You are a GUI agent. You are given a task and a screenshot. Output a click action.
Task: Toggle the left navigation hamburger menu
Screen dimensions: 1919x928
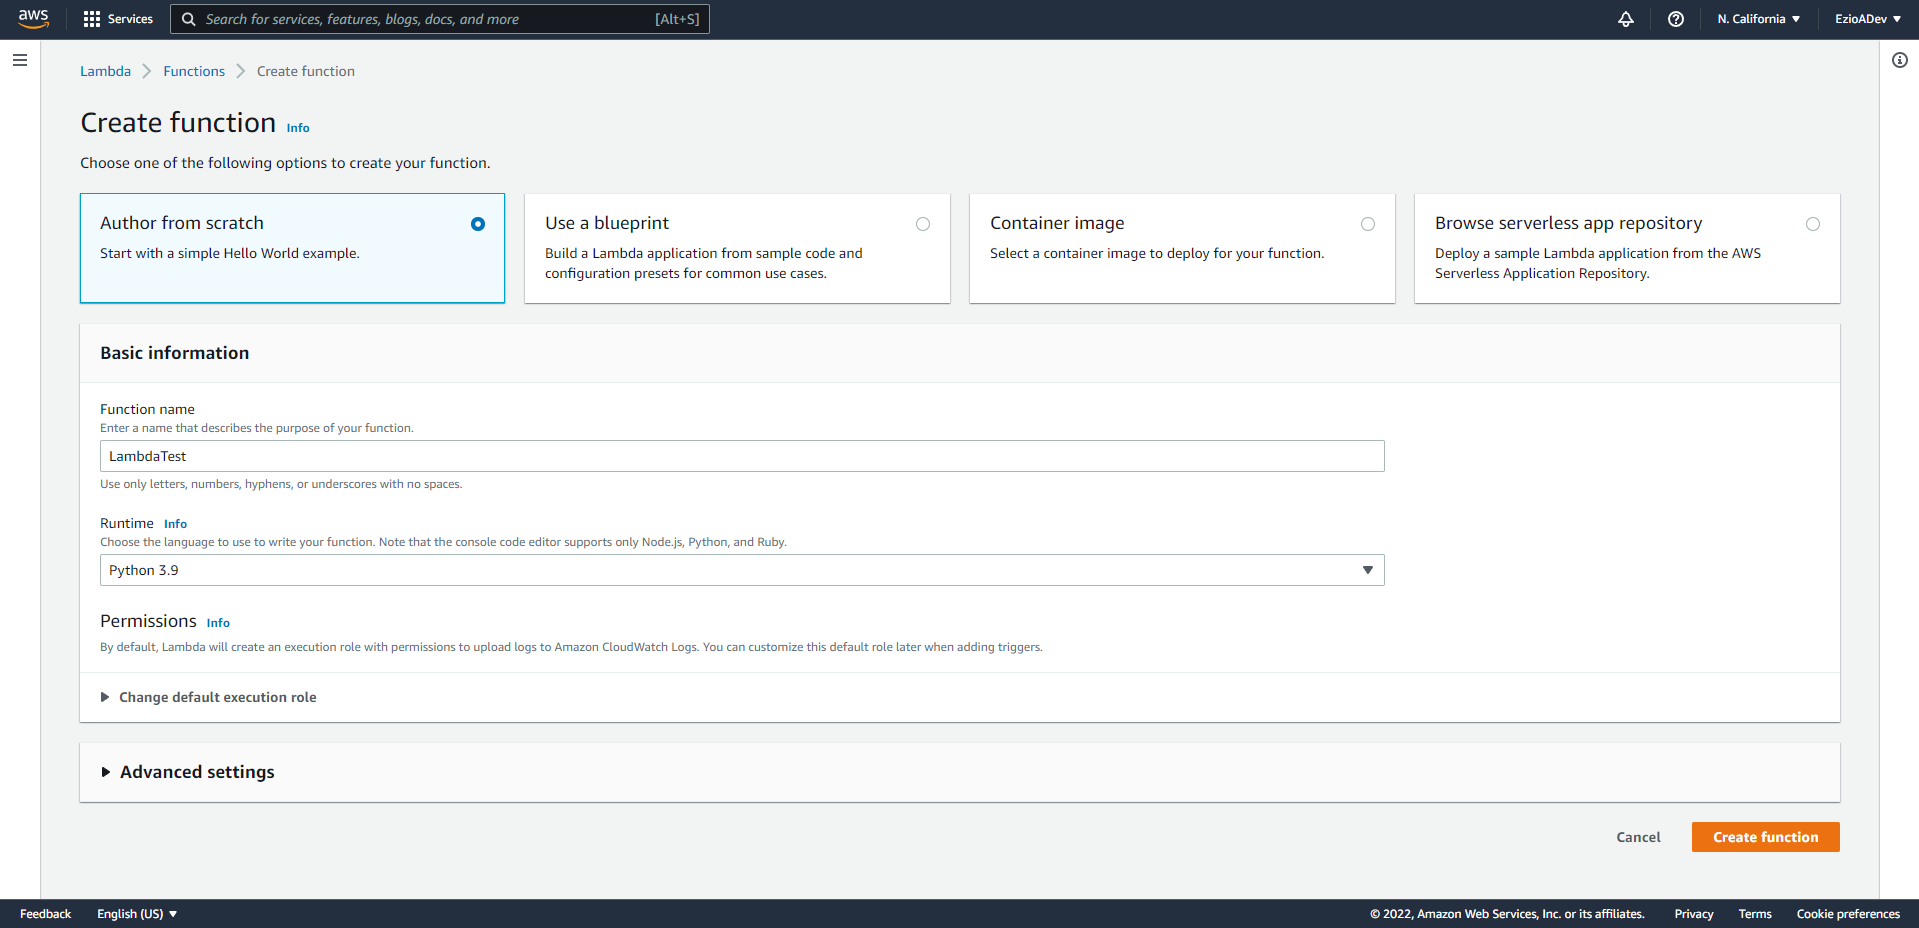pos(20,60)
